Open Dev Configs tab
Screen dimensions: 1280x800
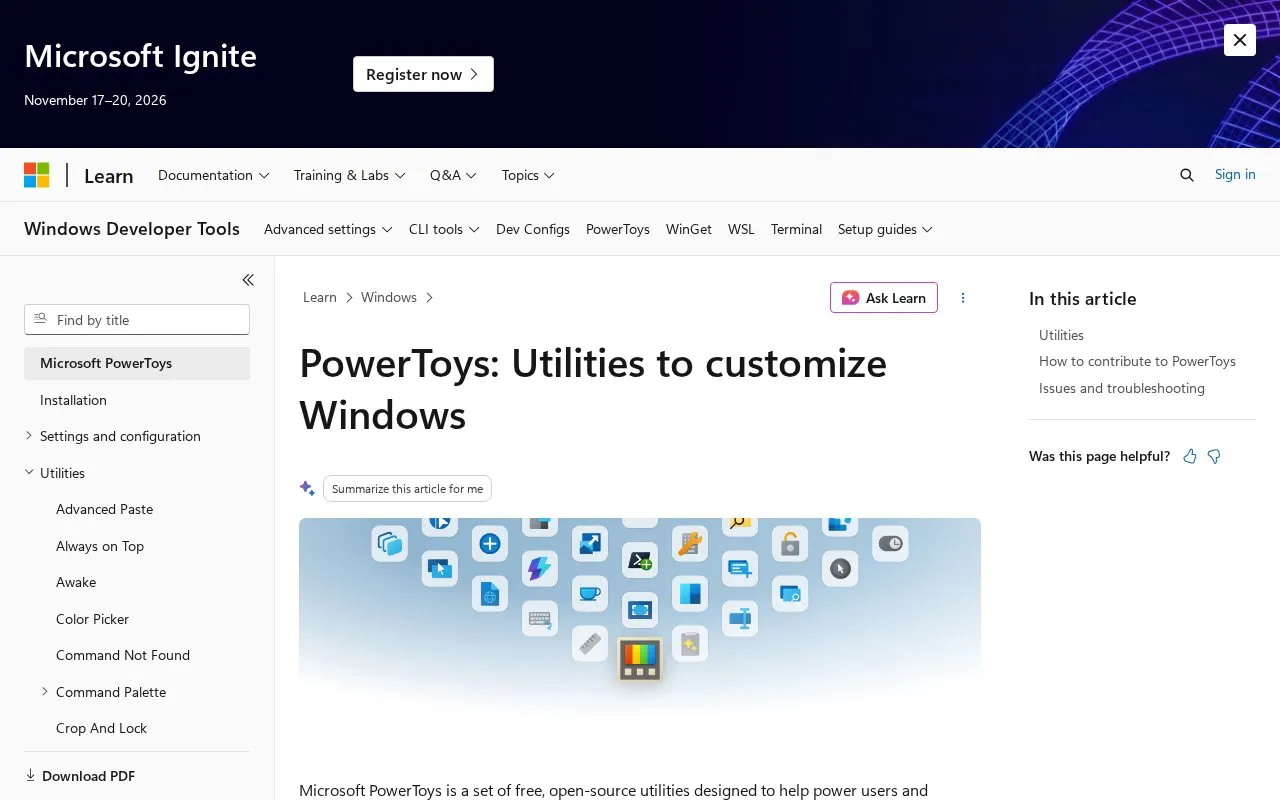pyautogui.click(x=533, y=229)
